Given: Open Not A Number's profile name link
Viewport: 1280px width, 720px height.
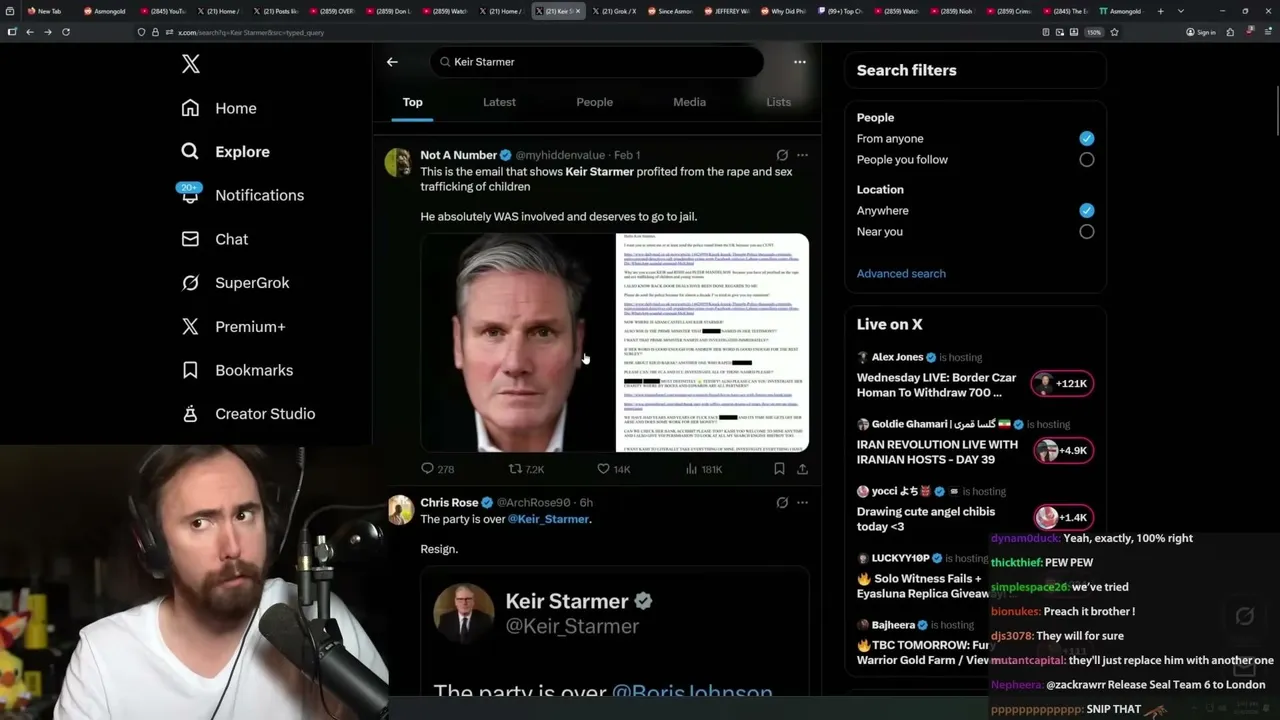Looking at the screenshot, I should (459, 155).
